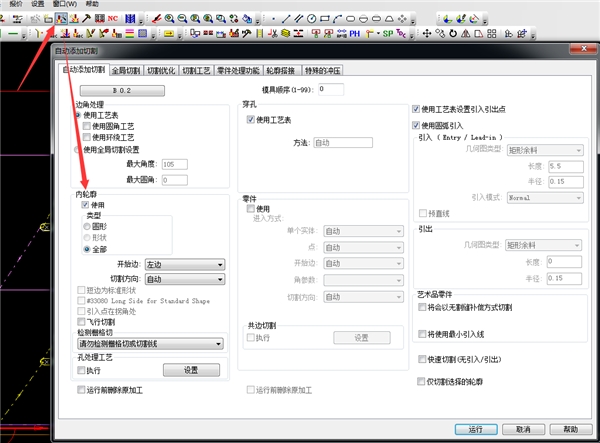Click into the 模具顺序(1-99) input field
This screenshot has width=600, height=443.
coord(330,90)
